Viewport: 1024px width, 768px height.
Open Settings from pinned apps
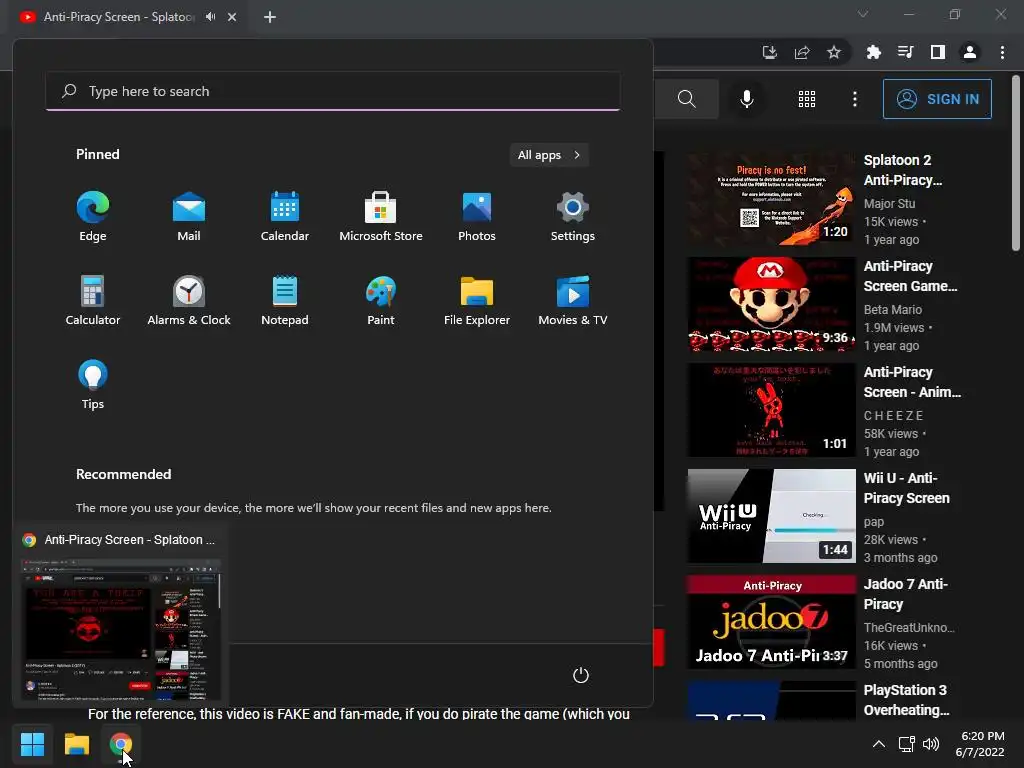pyautogui.click(x=573, y=216)
